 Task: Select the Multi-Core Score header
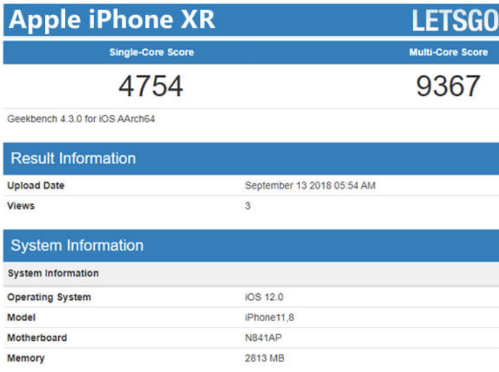(449, 52)
